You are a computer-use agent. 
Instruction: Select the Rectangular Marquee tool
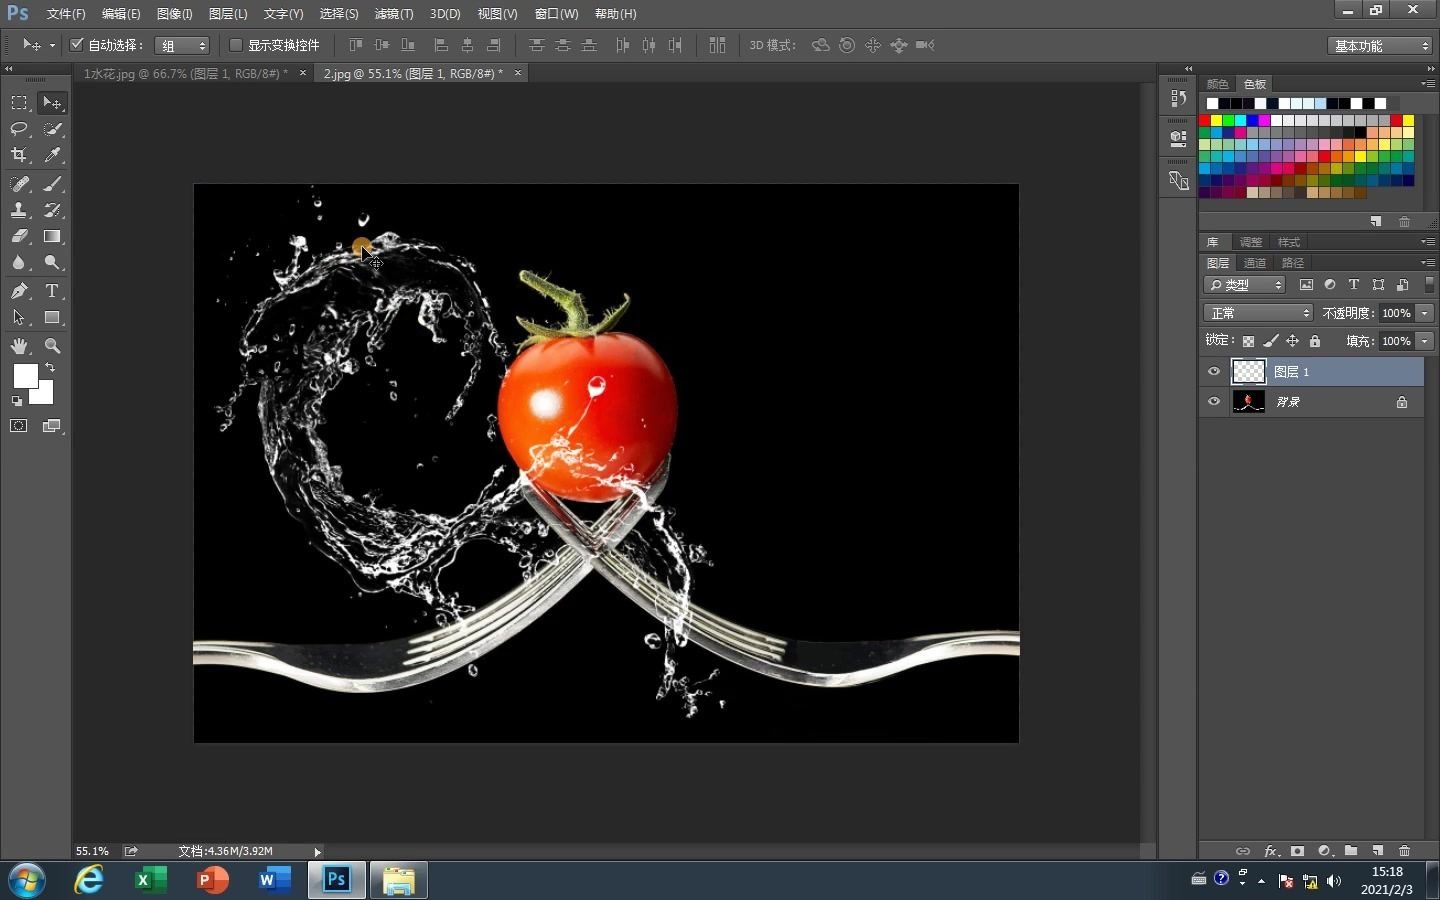click(19, 103)
